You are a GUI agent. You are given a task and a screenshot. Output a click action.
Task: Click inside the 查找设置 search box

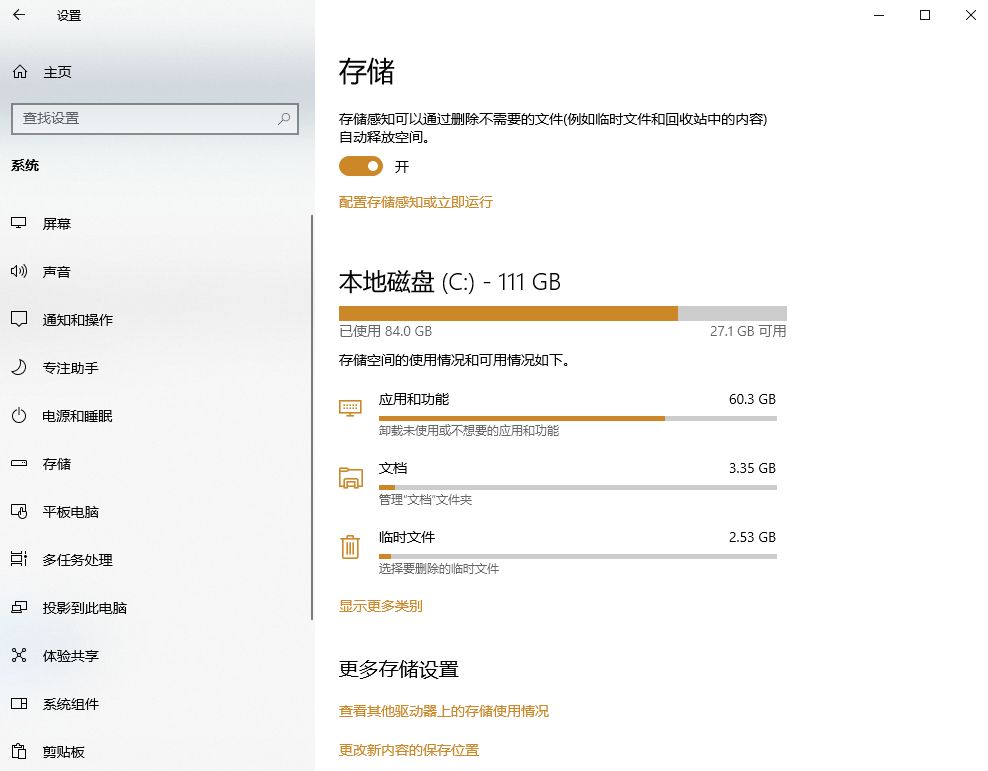(155, 118)
